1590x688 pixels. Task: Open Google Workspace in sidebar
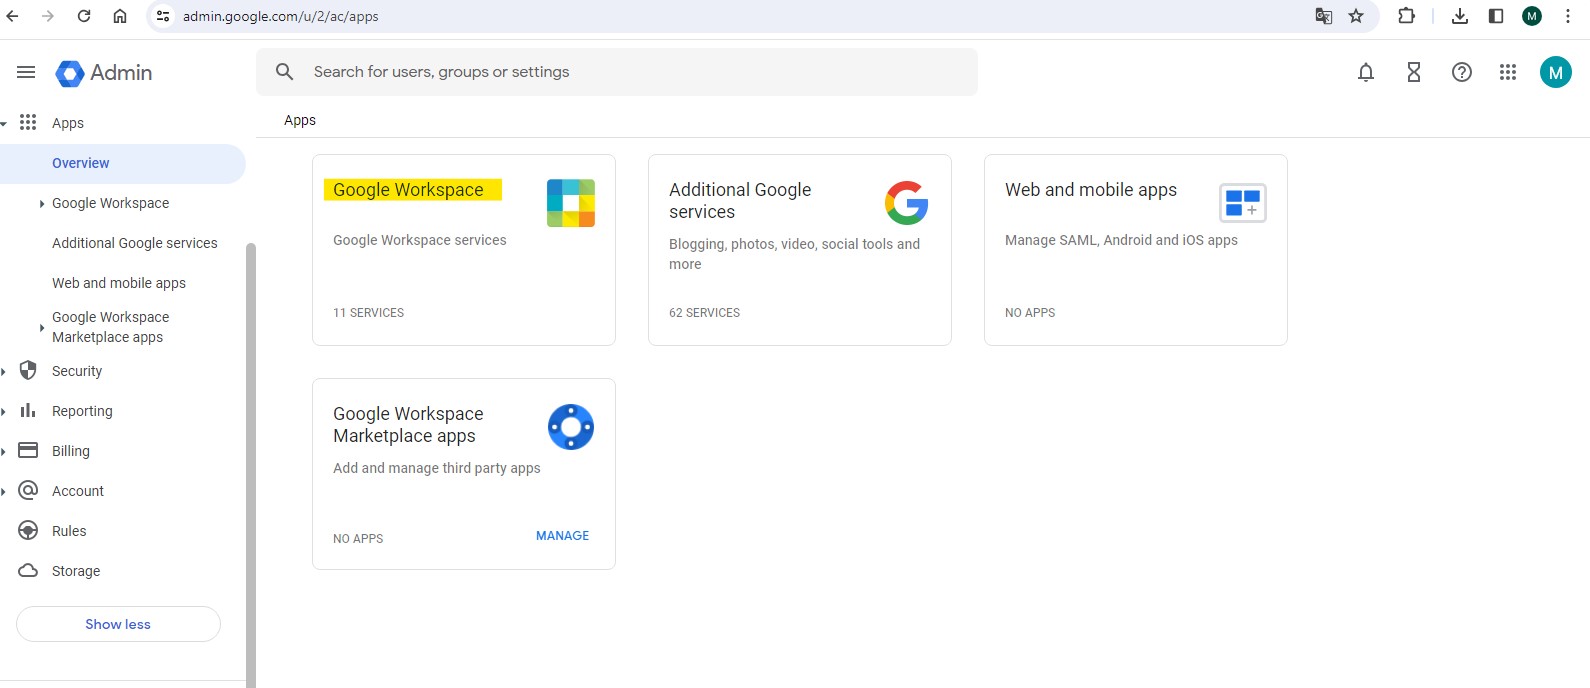[110, 203]
